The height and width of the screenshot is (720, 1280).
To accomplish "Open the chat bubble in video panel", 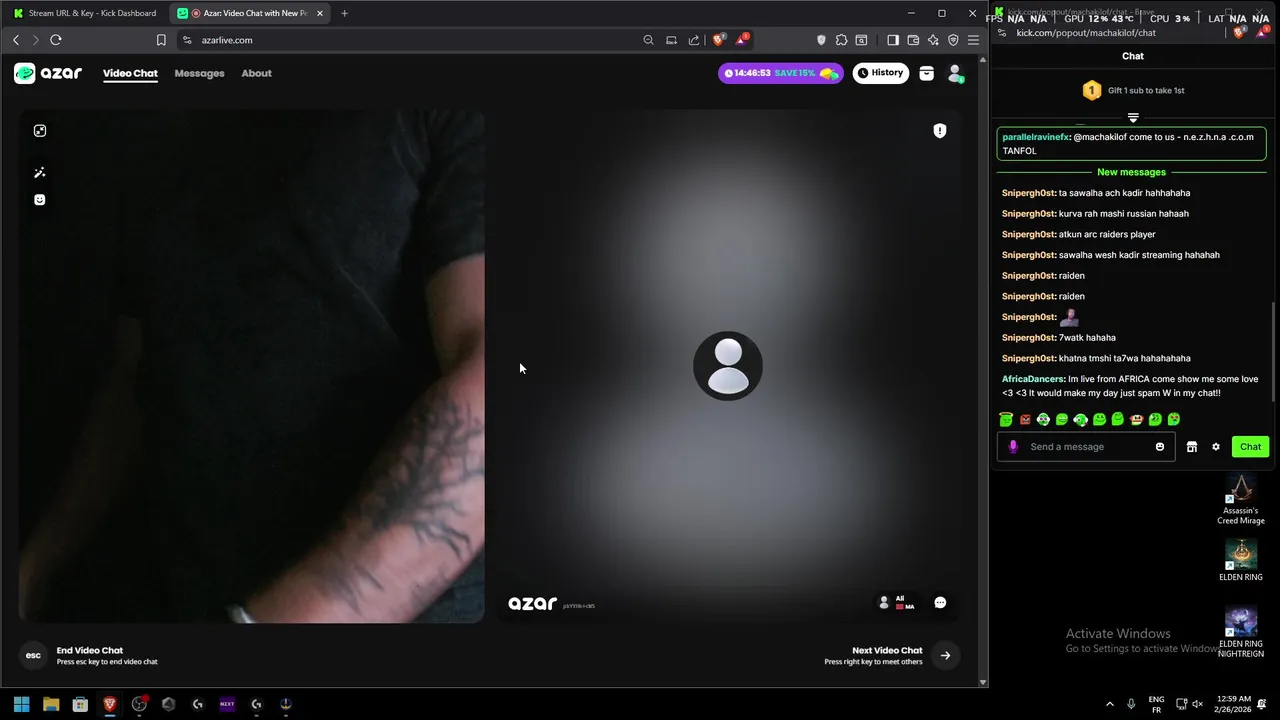I will point(940,602).
